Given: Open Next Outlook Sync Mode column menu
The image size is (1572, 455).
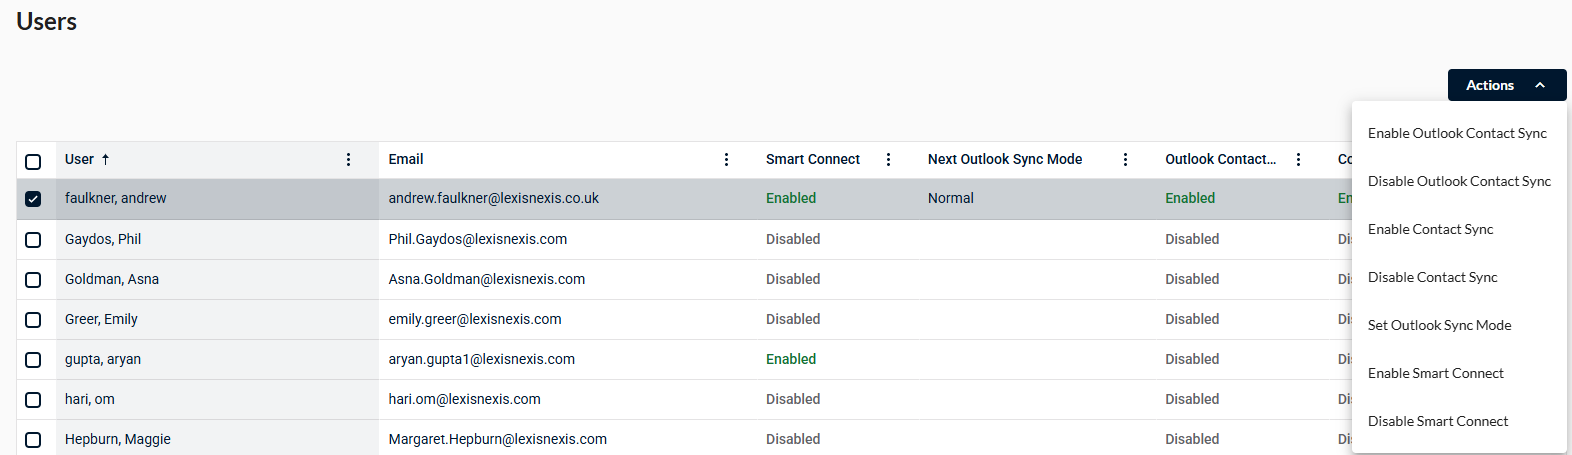Looking at the screenshot, I should (1125, 159).
